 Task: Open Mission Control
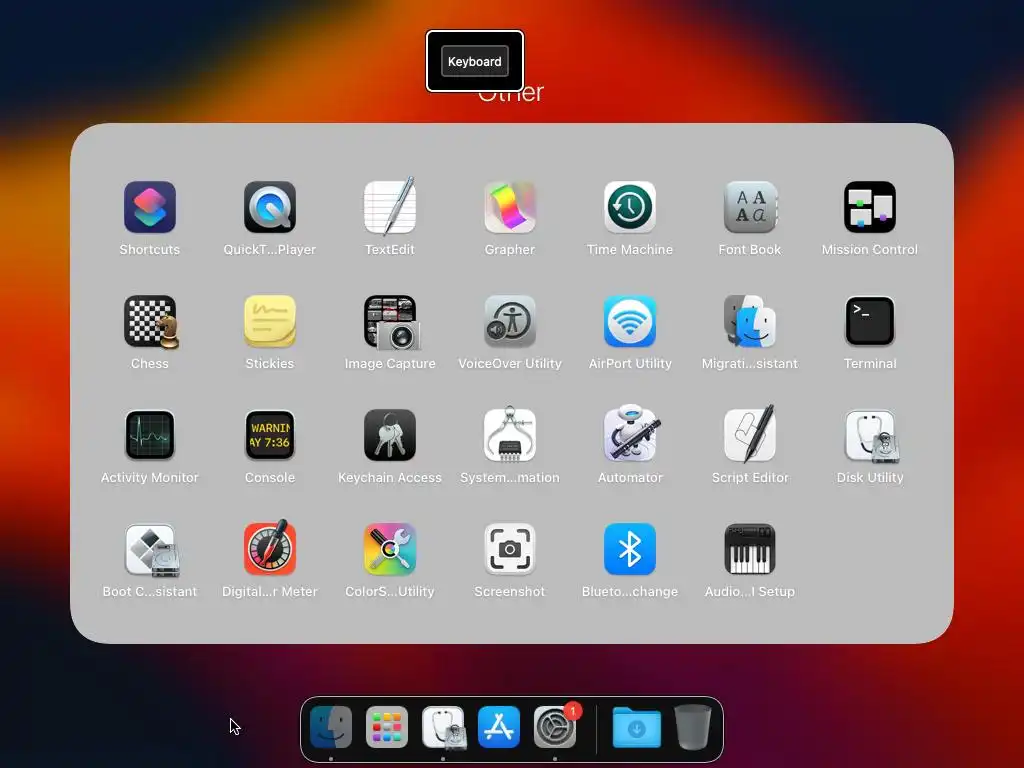pyautogui.click(x=870, y=207)
